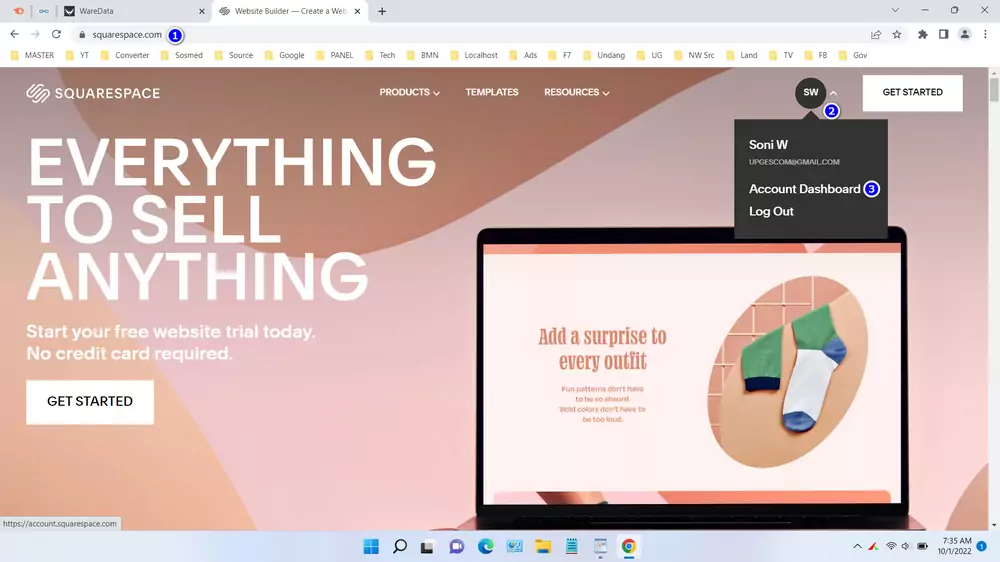Open the BMN bookmark folder
This screenshot has width=1000, height=562.
pos(423,55)
